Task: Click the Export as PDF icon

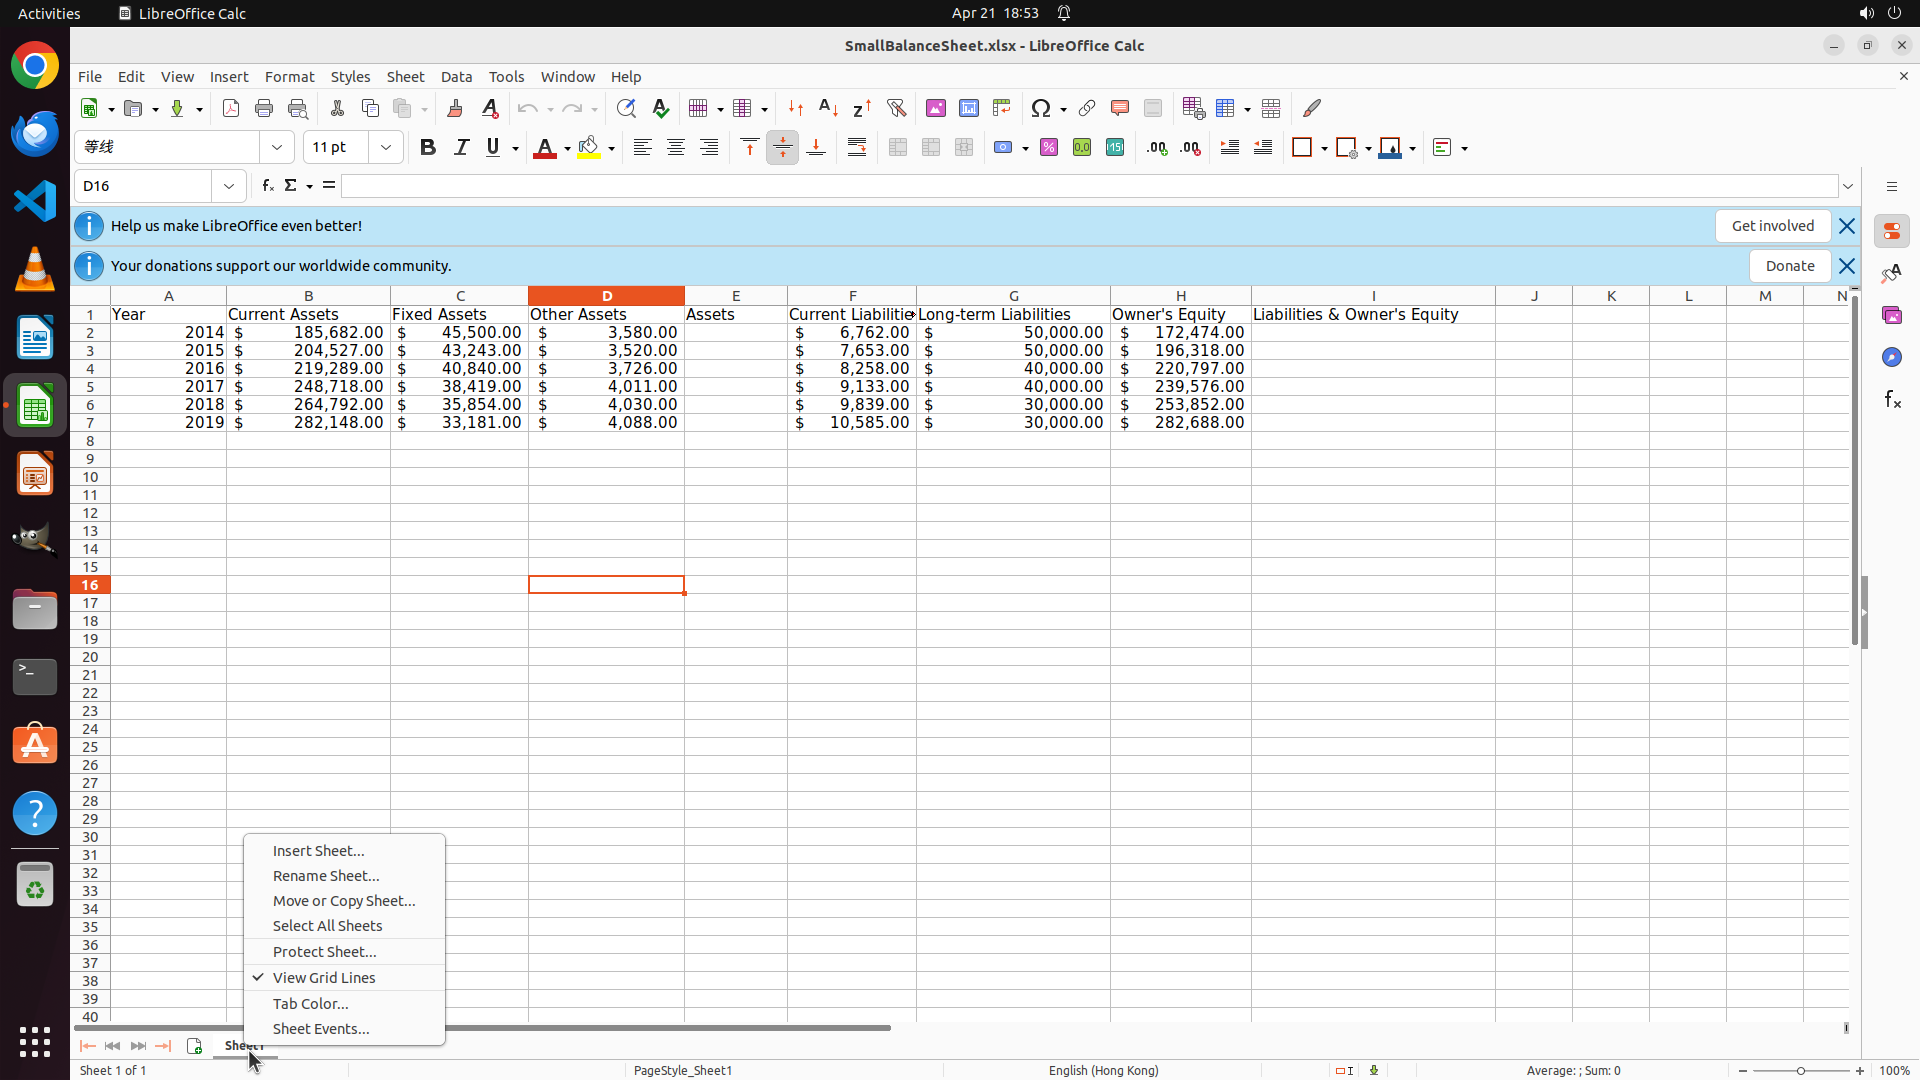Action: (x=231, y=108)
